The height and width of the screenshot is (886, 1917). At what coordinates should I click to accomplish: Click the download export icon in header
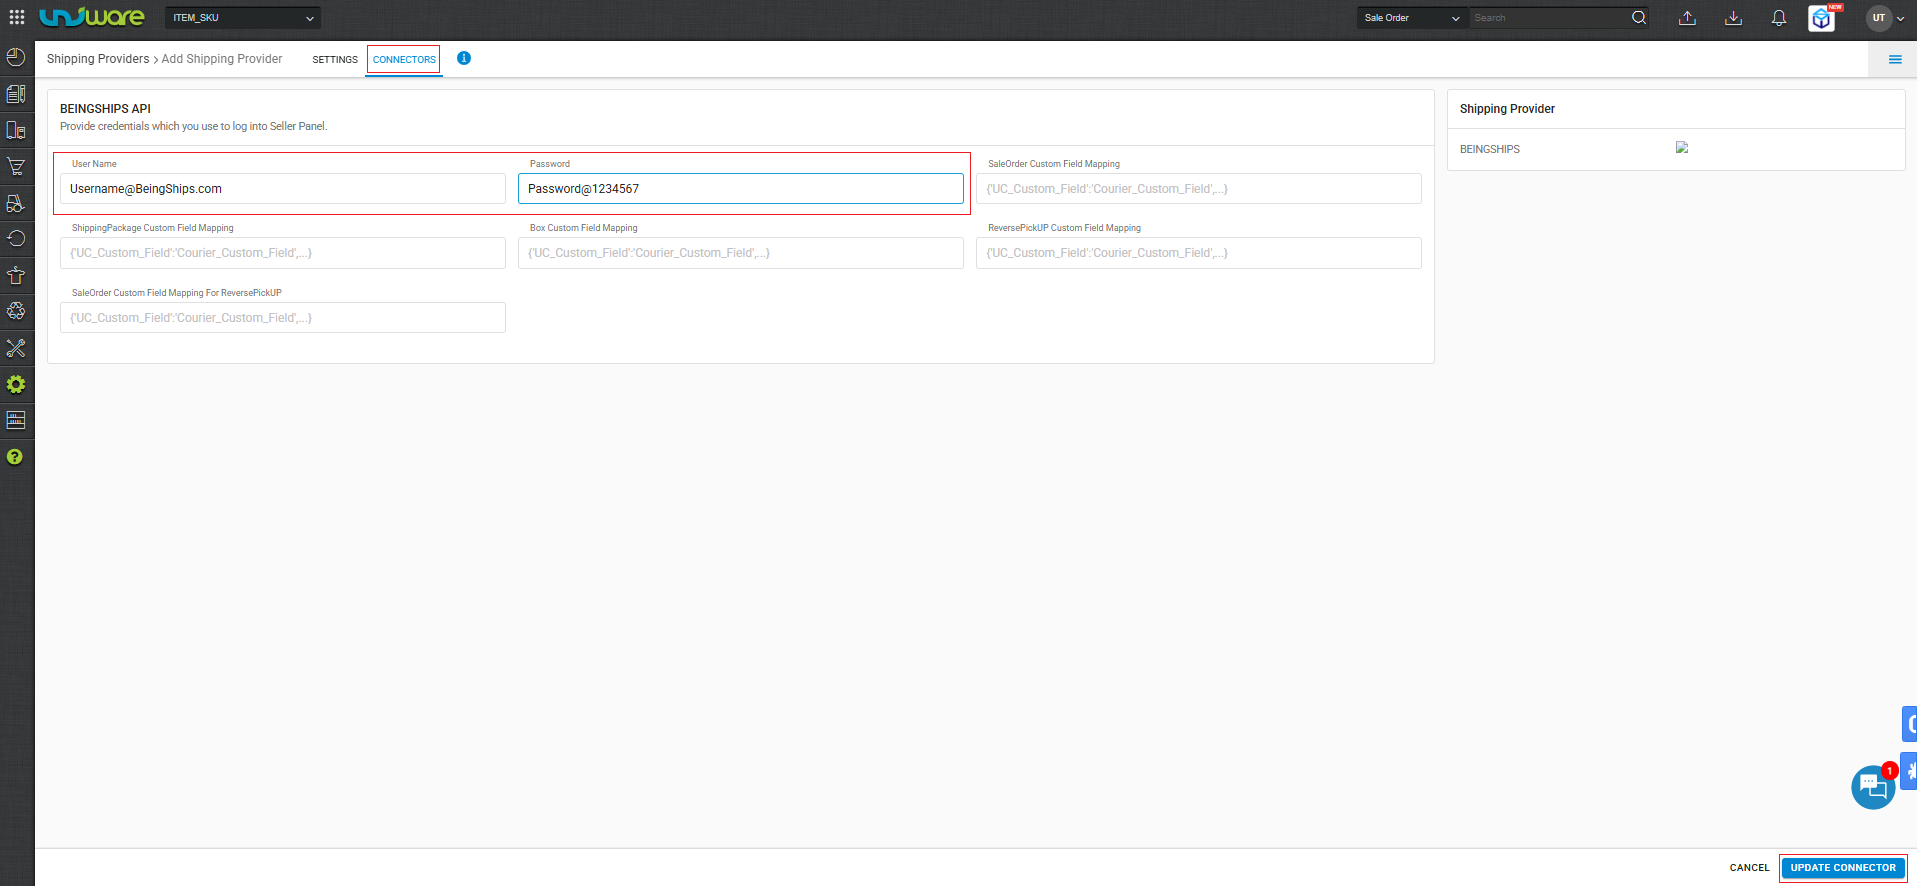[x=1734, y=18]
